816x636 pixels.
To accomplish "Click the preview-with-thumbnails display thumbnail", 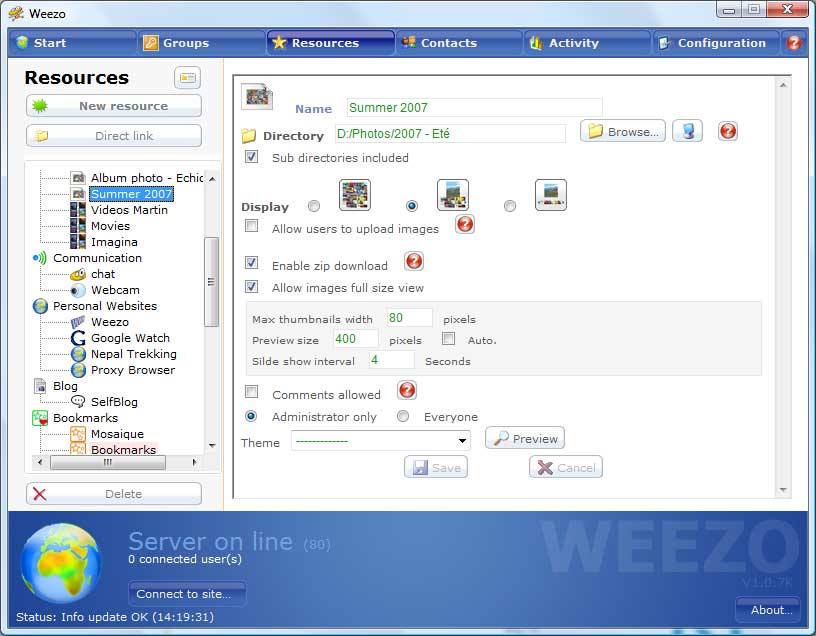I will coord(453,195).
